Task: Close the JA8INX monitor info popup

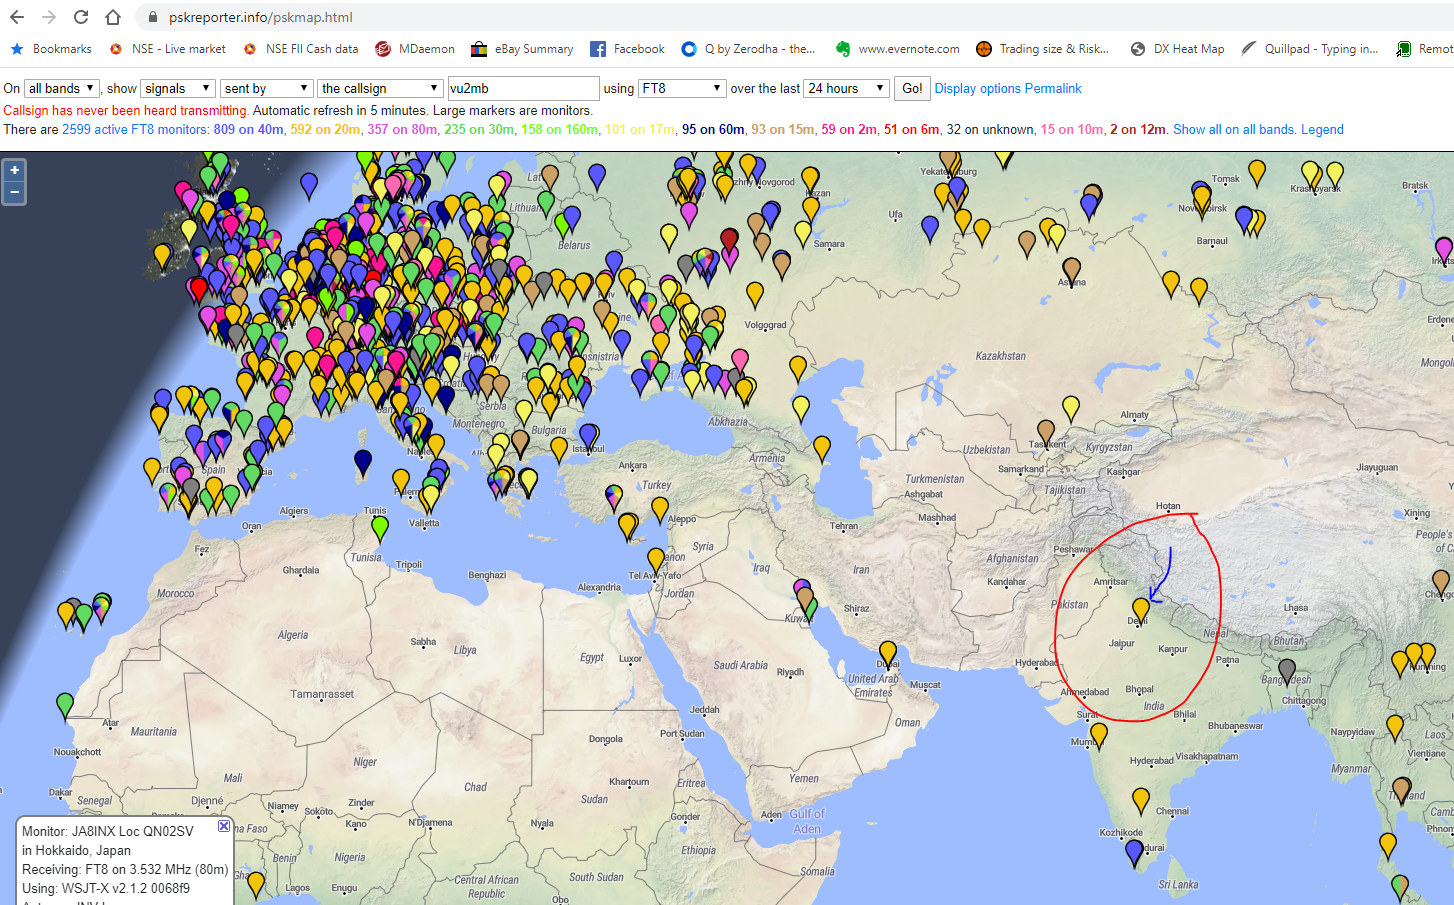Action: pos(224,826)
